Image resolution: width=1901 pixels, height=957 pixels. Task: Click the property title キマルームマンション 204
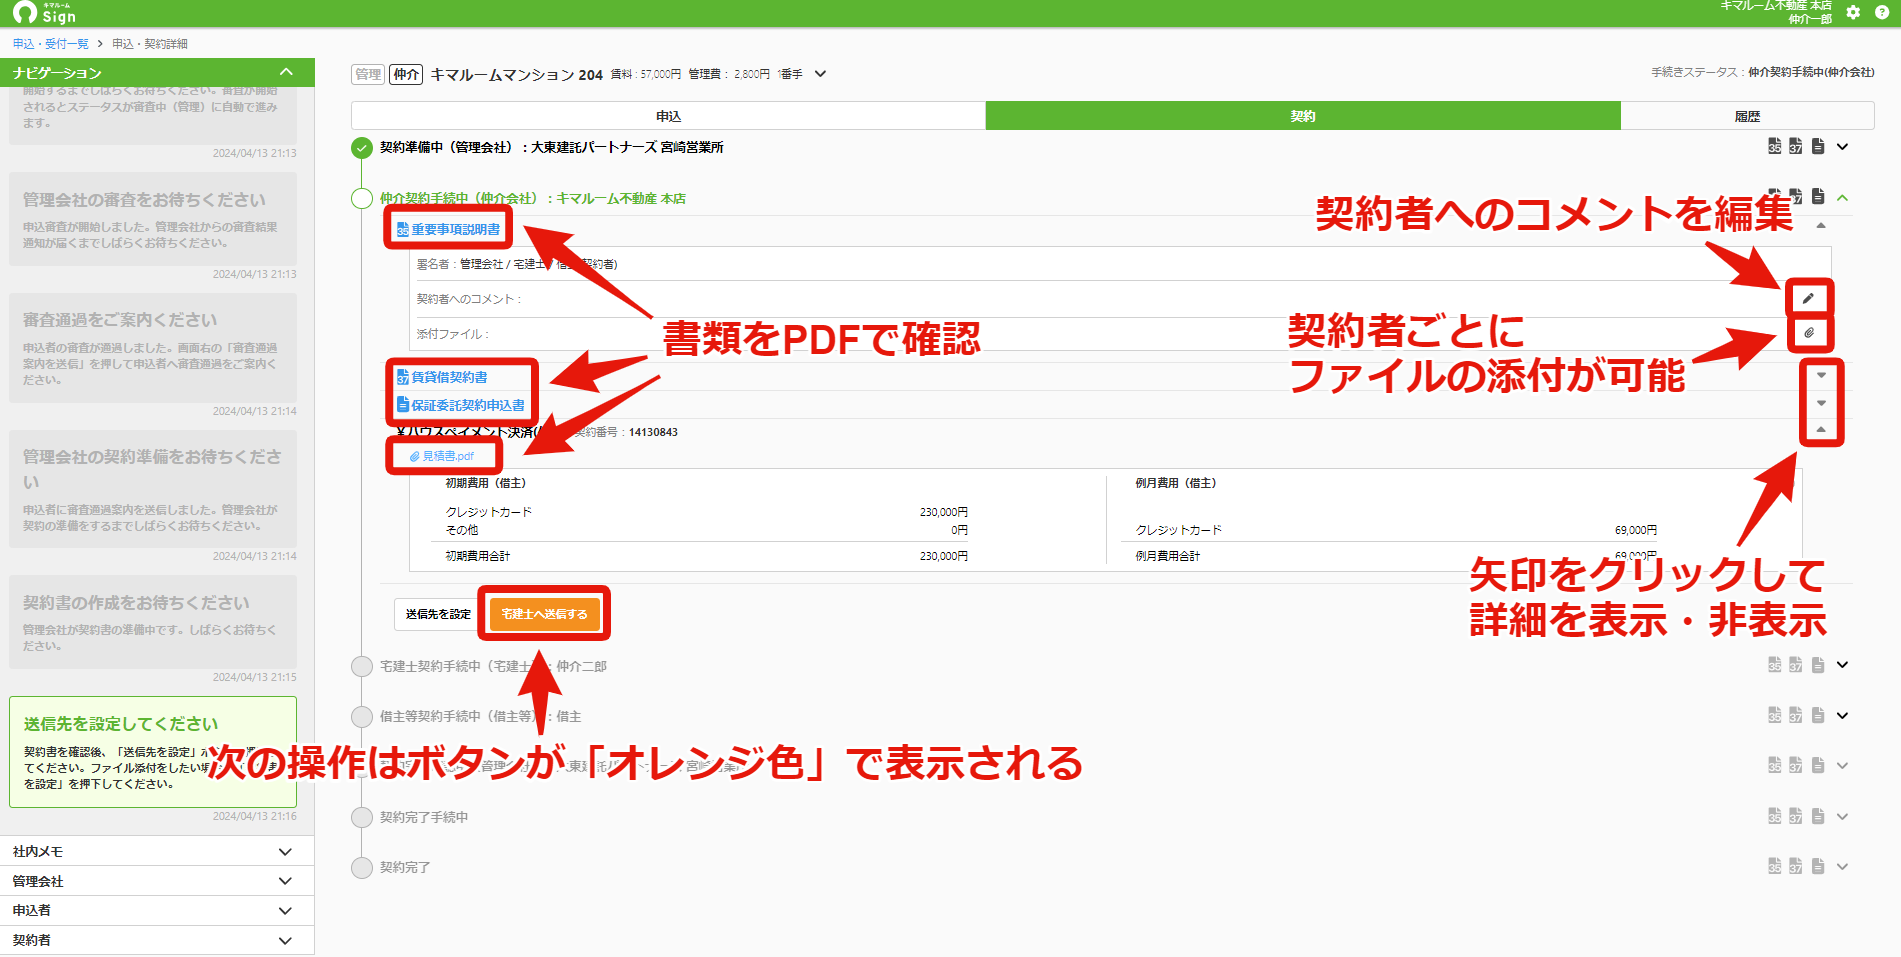coord(516,75)
